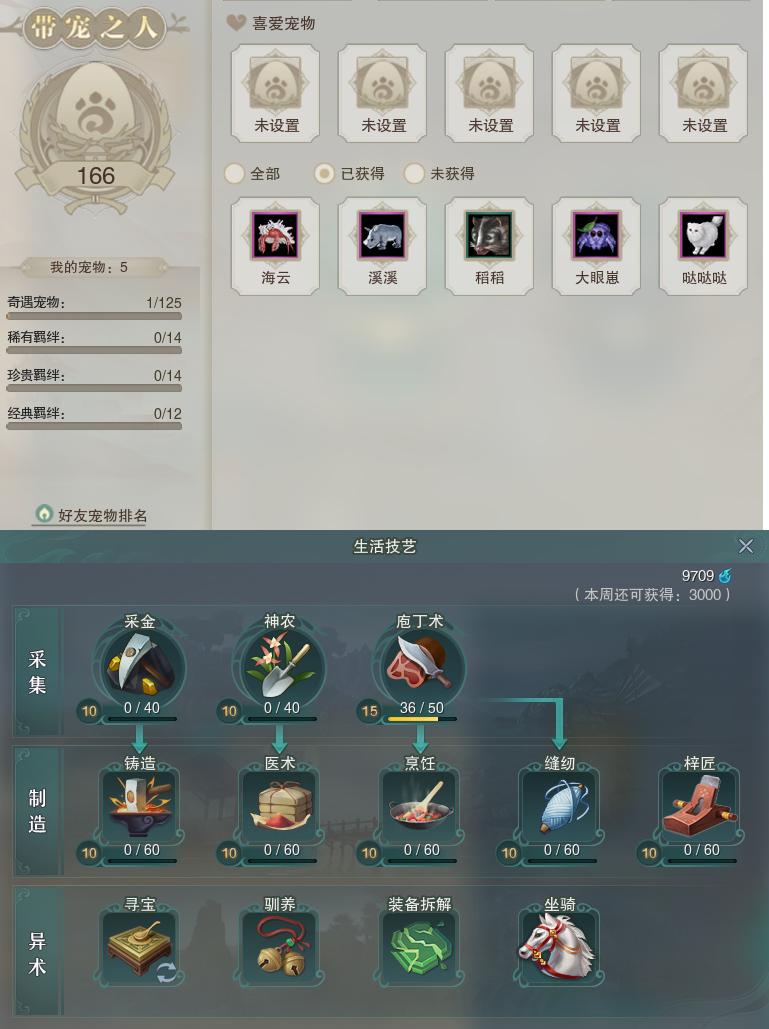Select the 坐骑 horse mount icon

point(560,947)
